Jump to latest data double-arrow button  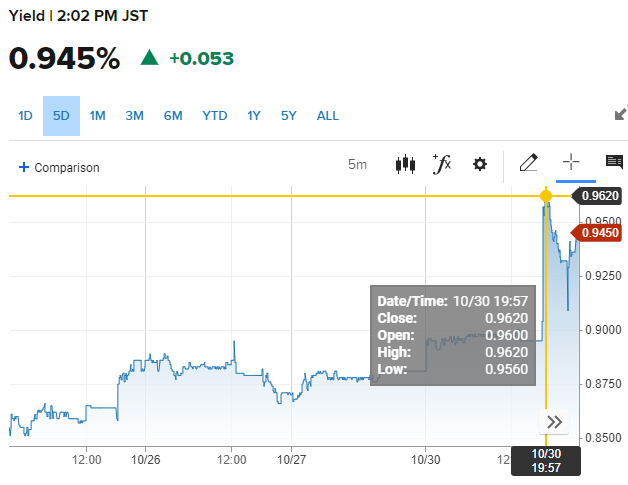tap(554, 422)
